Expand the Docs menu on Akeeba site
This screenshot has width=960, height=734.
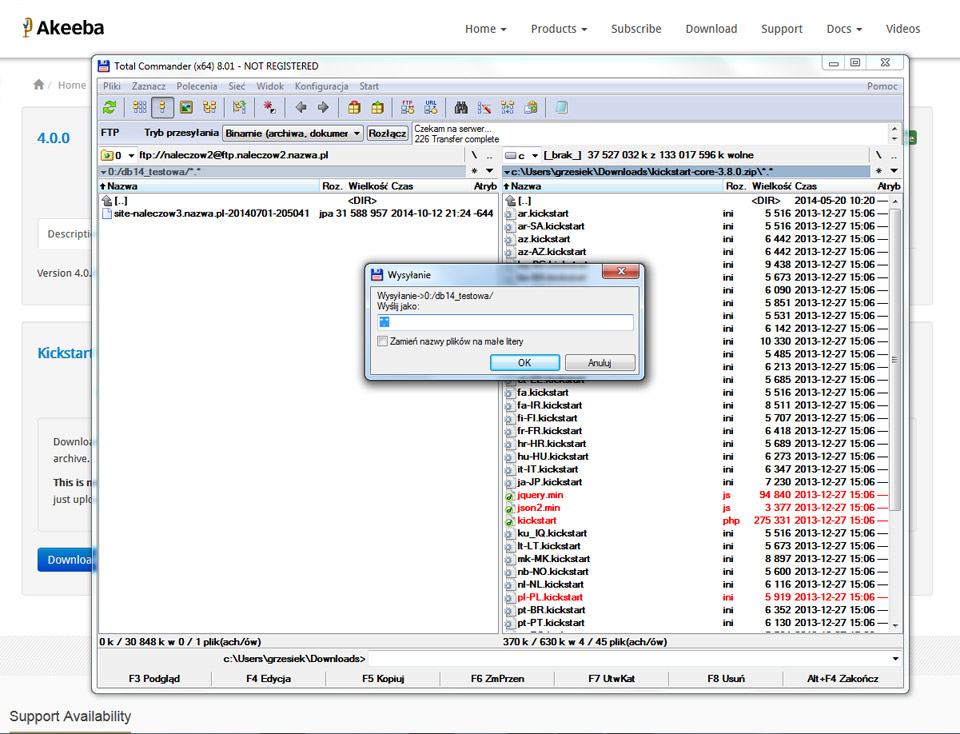844,29
